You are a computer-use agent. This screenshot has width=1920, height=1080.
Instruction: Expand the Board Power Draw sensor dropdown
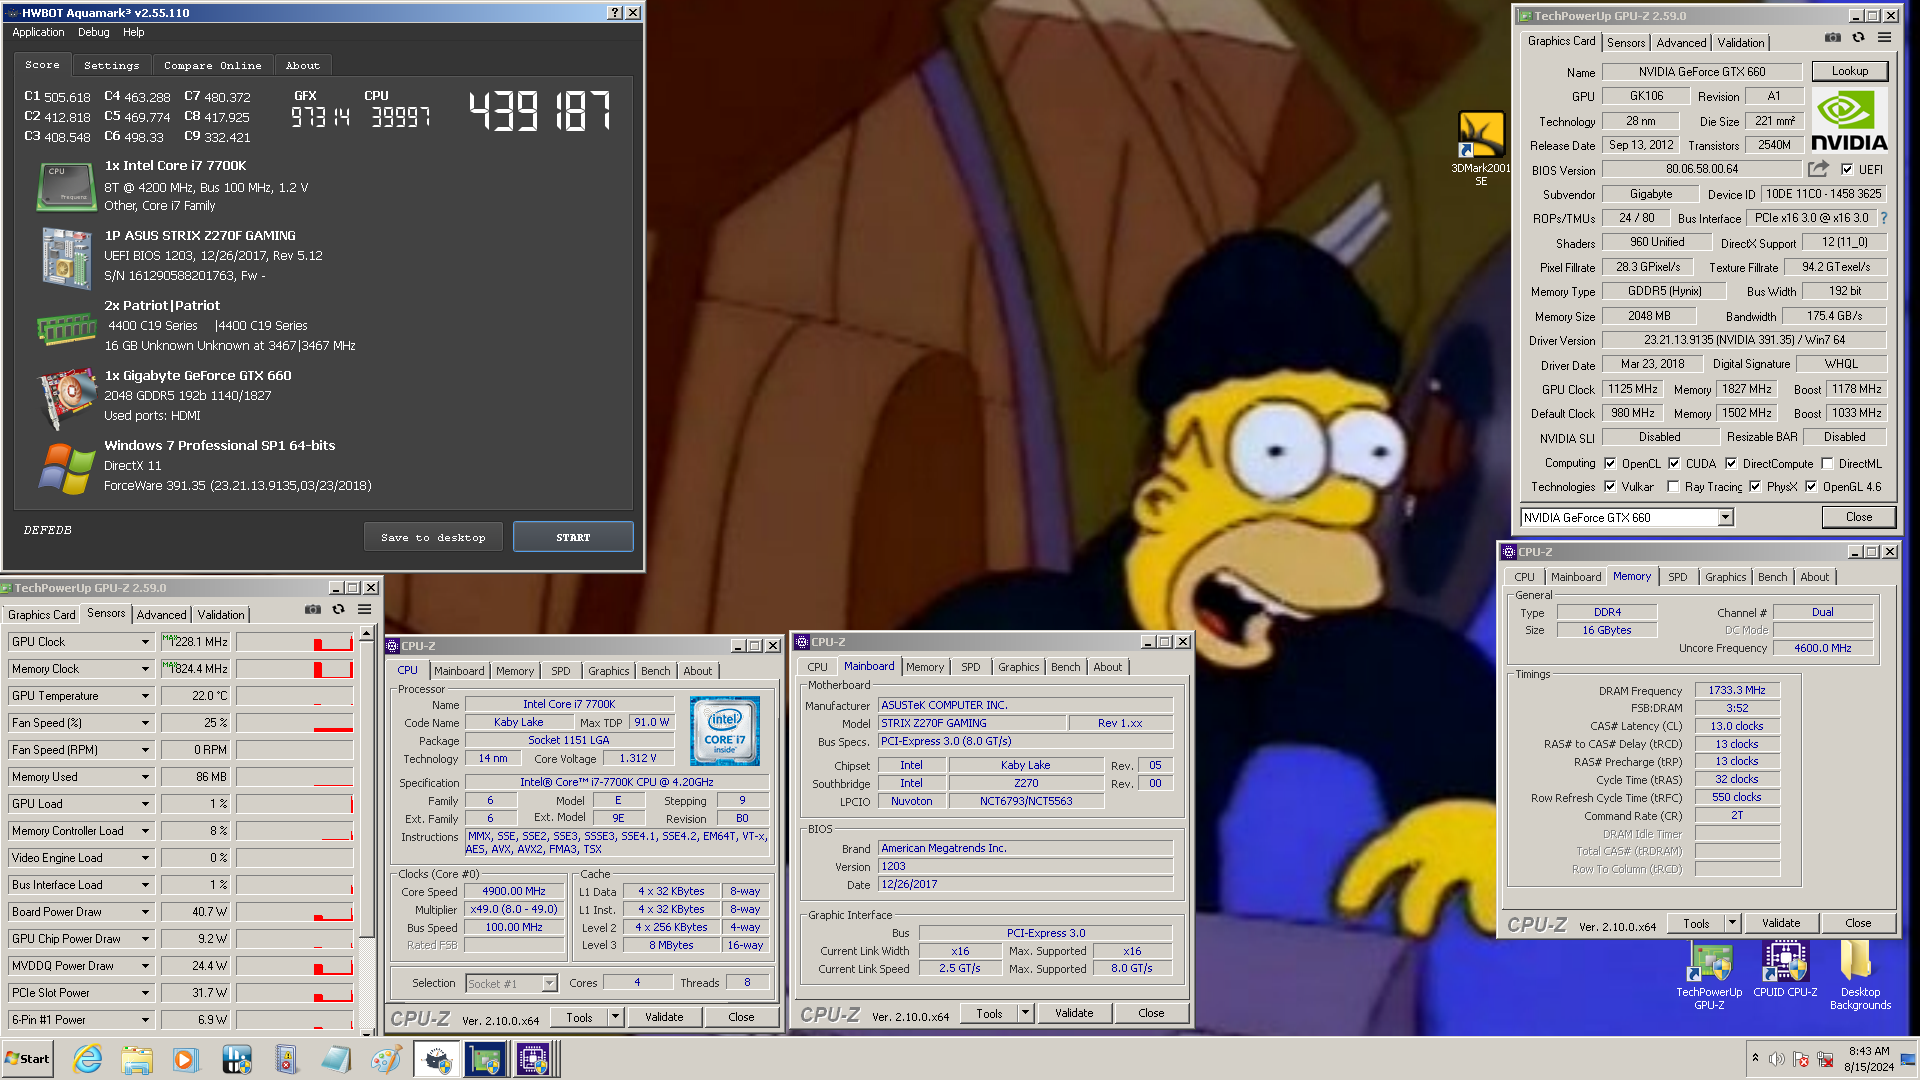[x=145, y=912]
